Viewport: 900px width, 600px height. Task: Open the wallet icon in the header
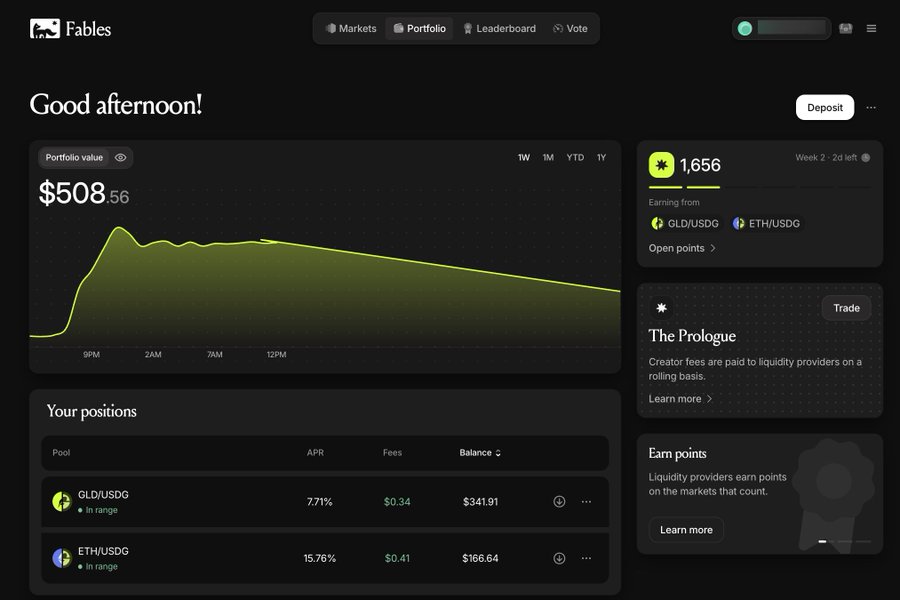[x=845, y=28]
